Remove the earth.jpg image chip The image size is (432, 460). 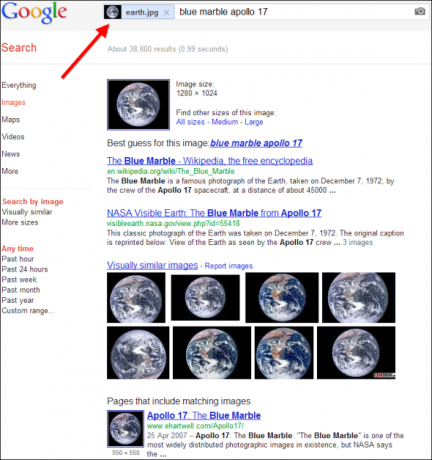(x=166, y=13)
